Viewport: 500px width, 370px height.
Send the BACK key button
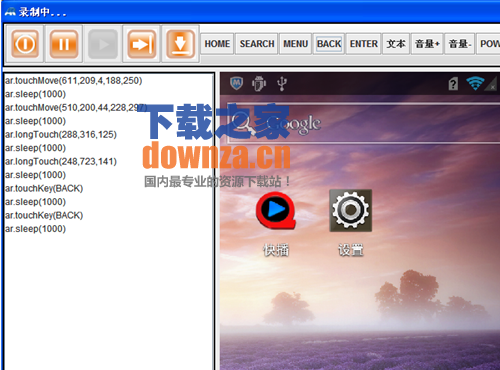329,44
